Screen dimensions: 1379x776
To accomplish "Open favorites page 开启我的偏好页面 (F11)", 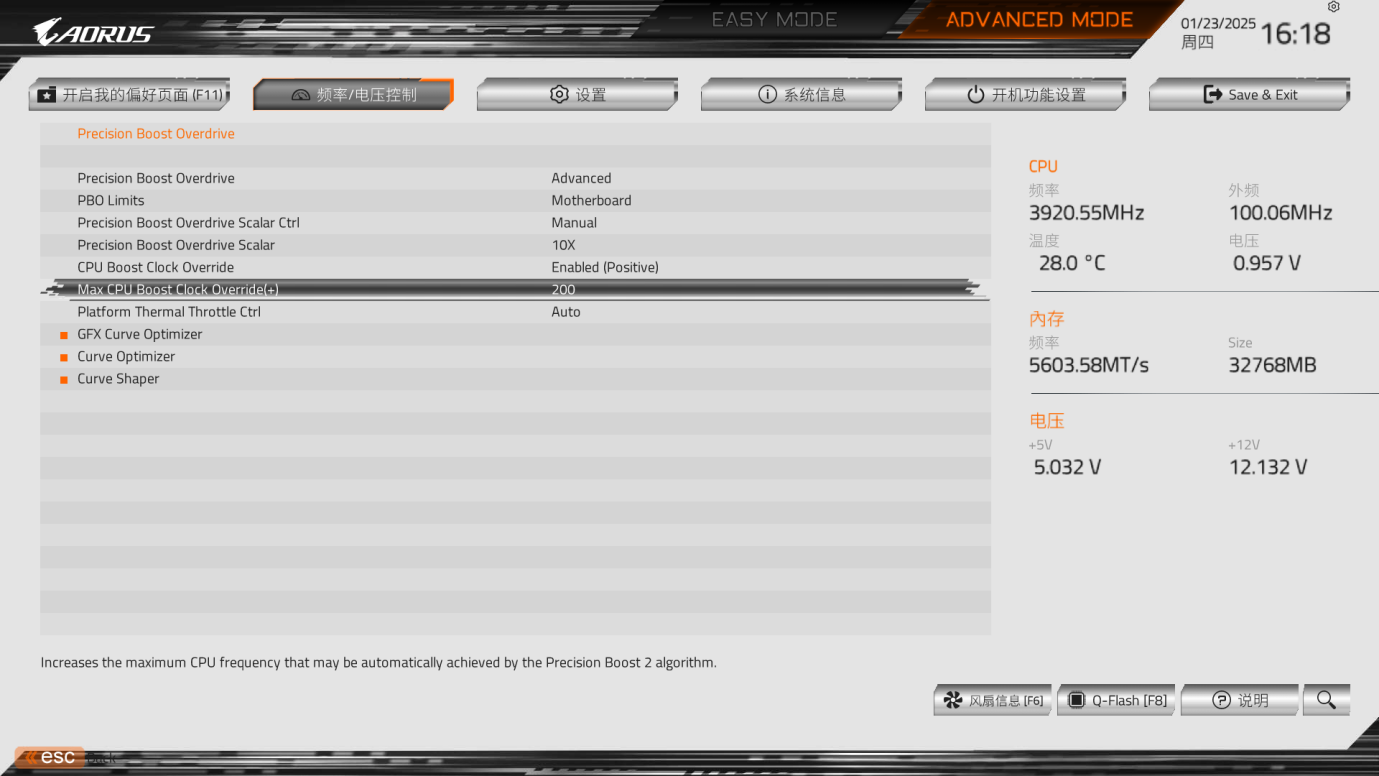I will point(129,95).
